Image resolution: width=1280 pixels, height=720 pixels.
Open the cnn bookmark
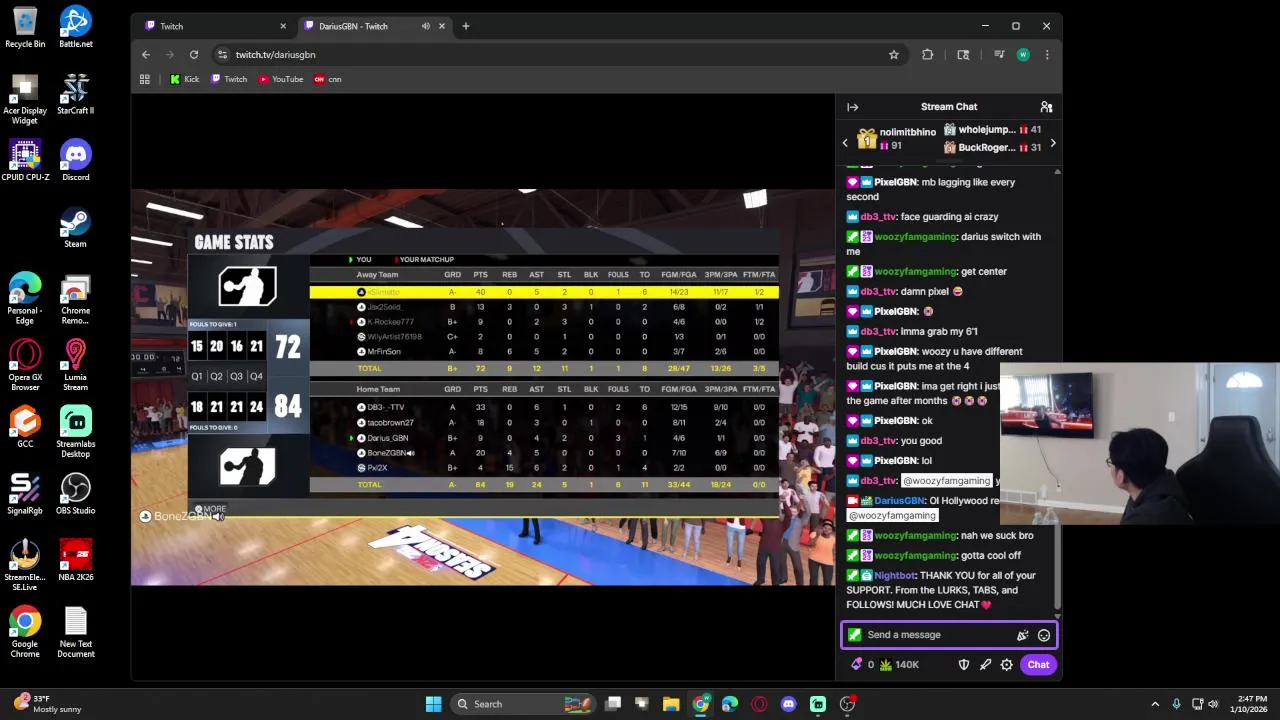(x=328, y=79)
